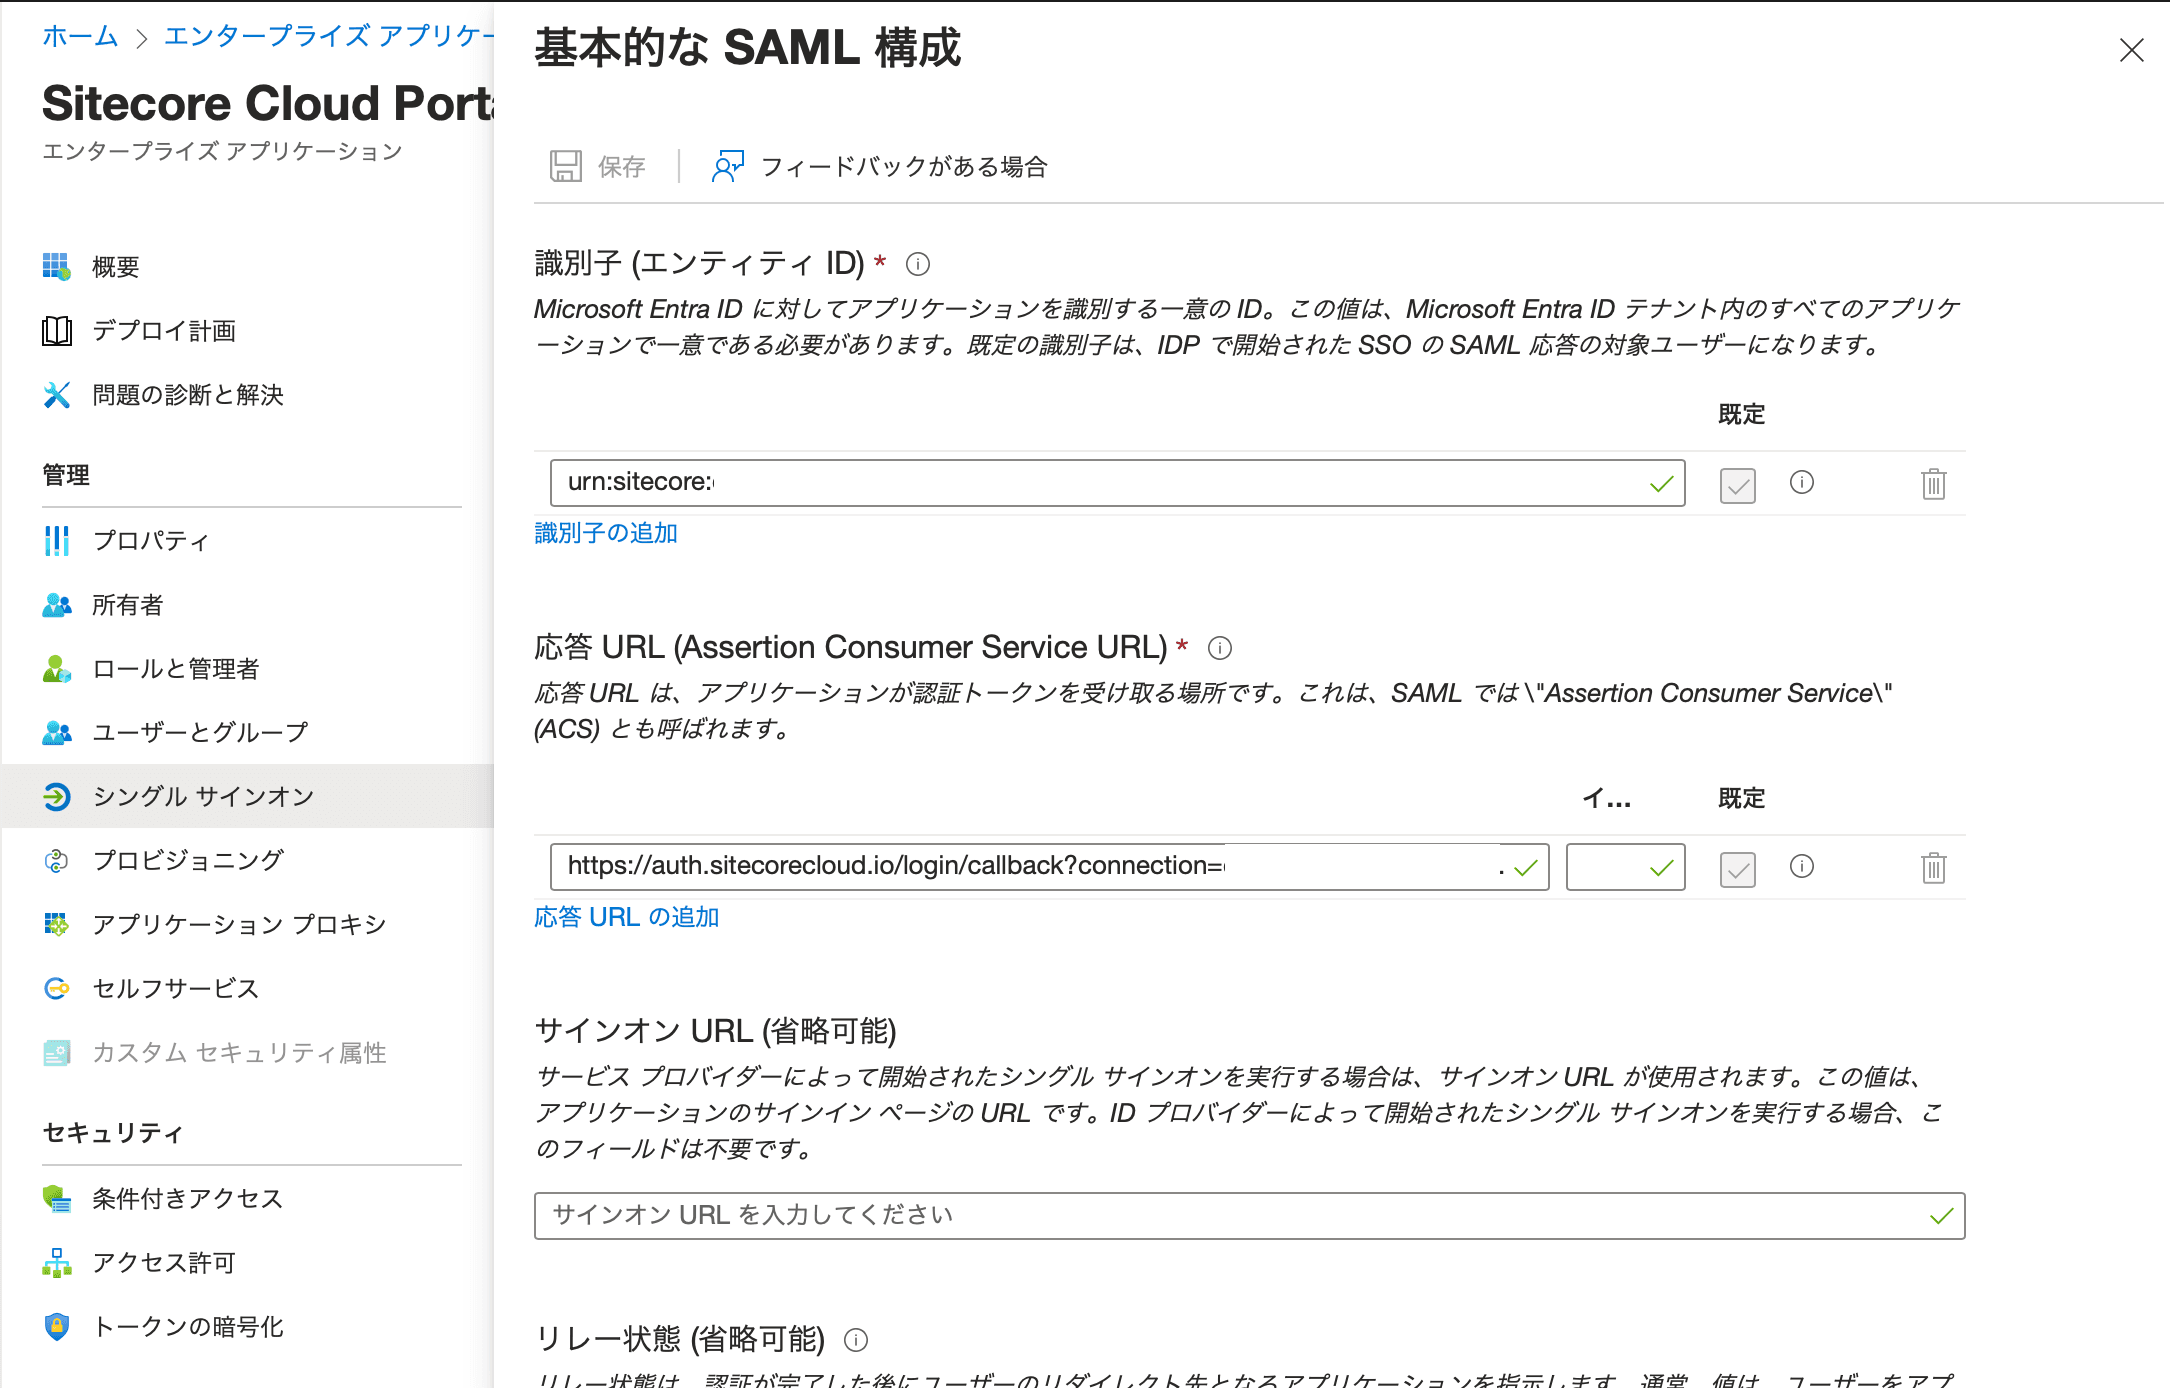
Task: Close the 基本的な SAML 構成 panel
Action: click(2131, 50)
